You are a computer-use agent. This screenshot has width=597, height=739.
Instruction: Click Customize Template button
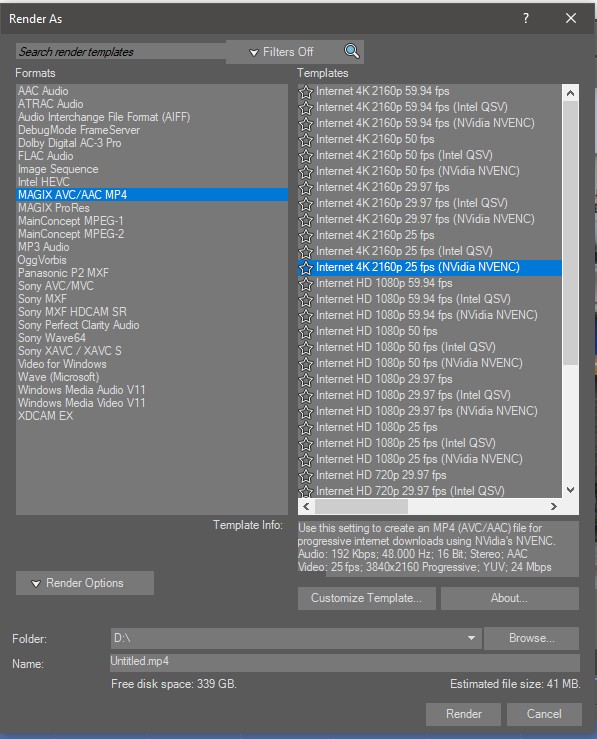(x=367, y=598)
